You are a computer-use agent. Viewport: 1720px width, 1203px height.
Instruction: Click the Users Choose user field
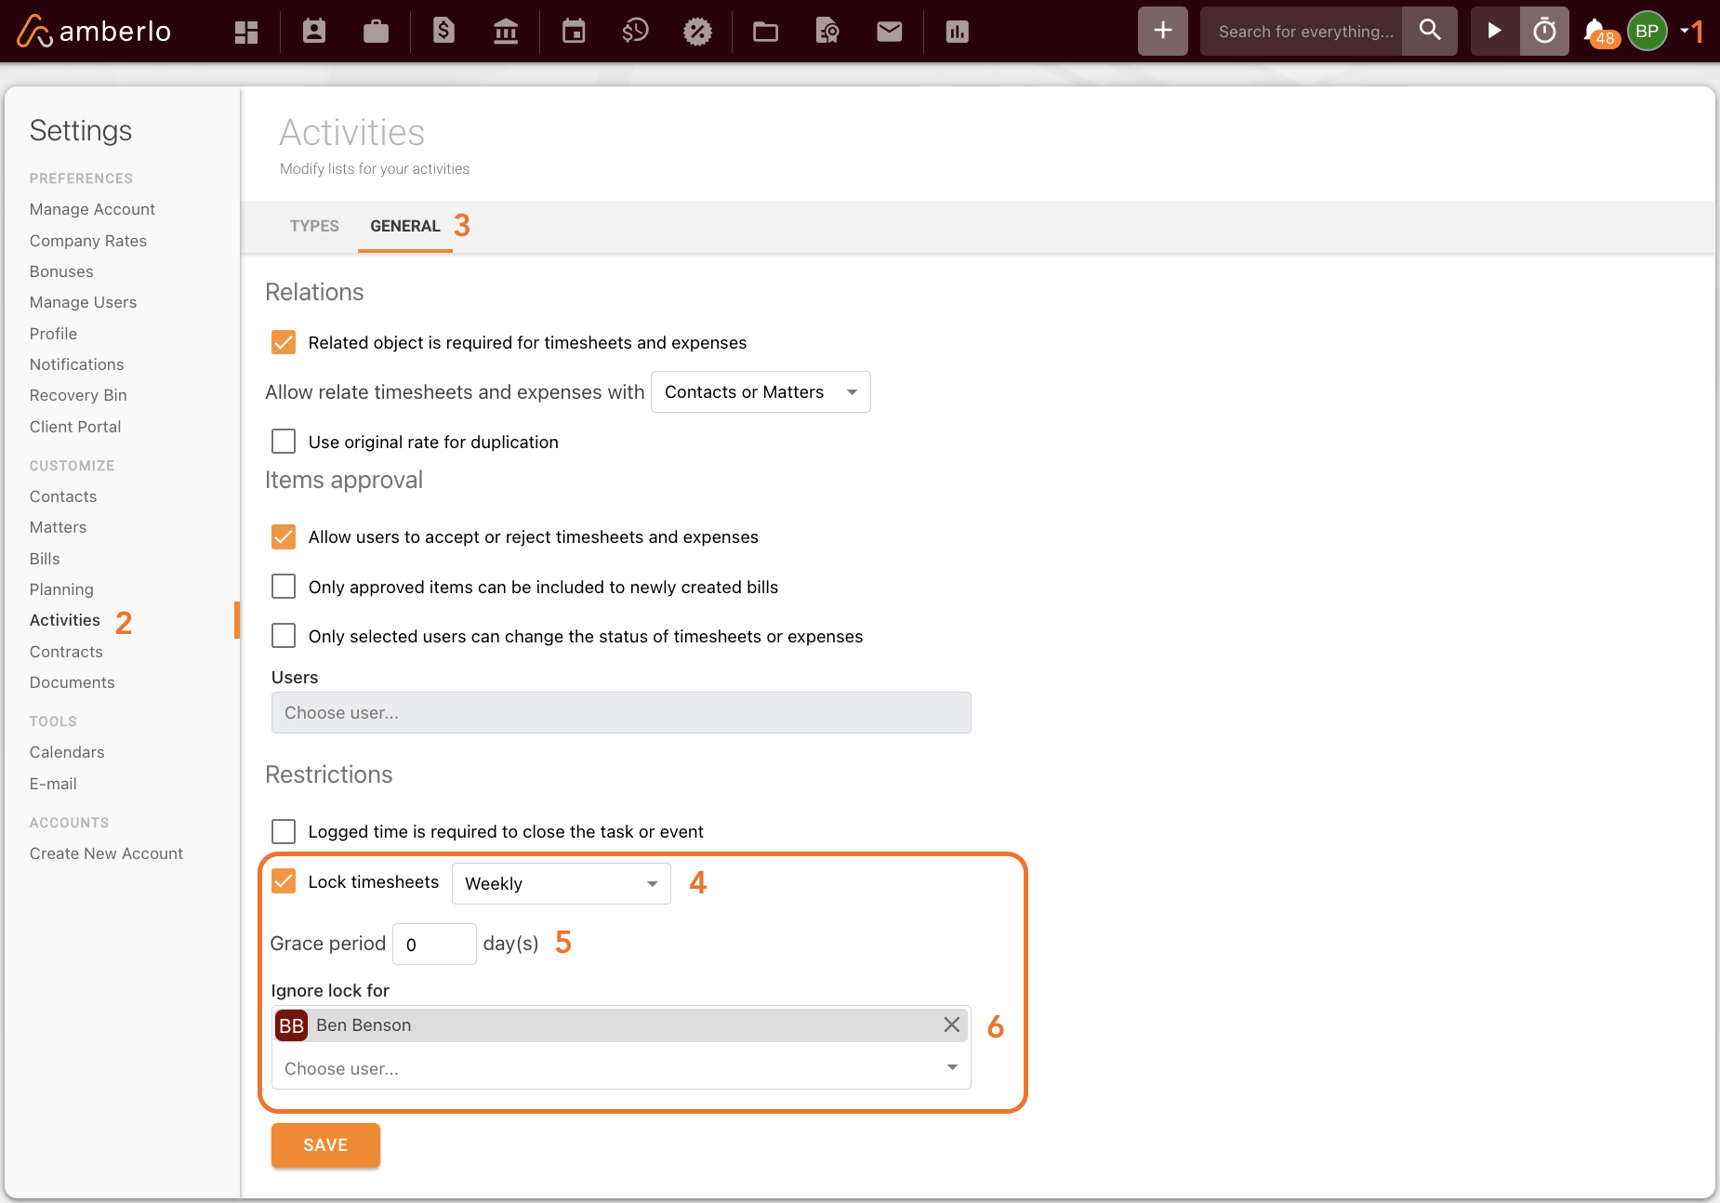621,713
